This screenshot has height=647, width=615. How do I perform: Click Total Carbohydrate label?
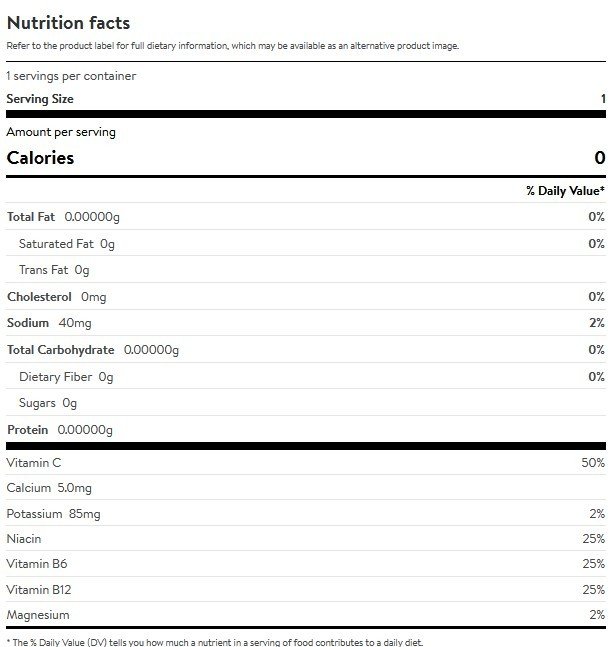(61, 350)
